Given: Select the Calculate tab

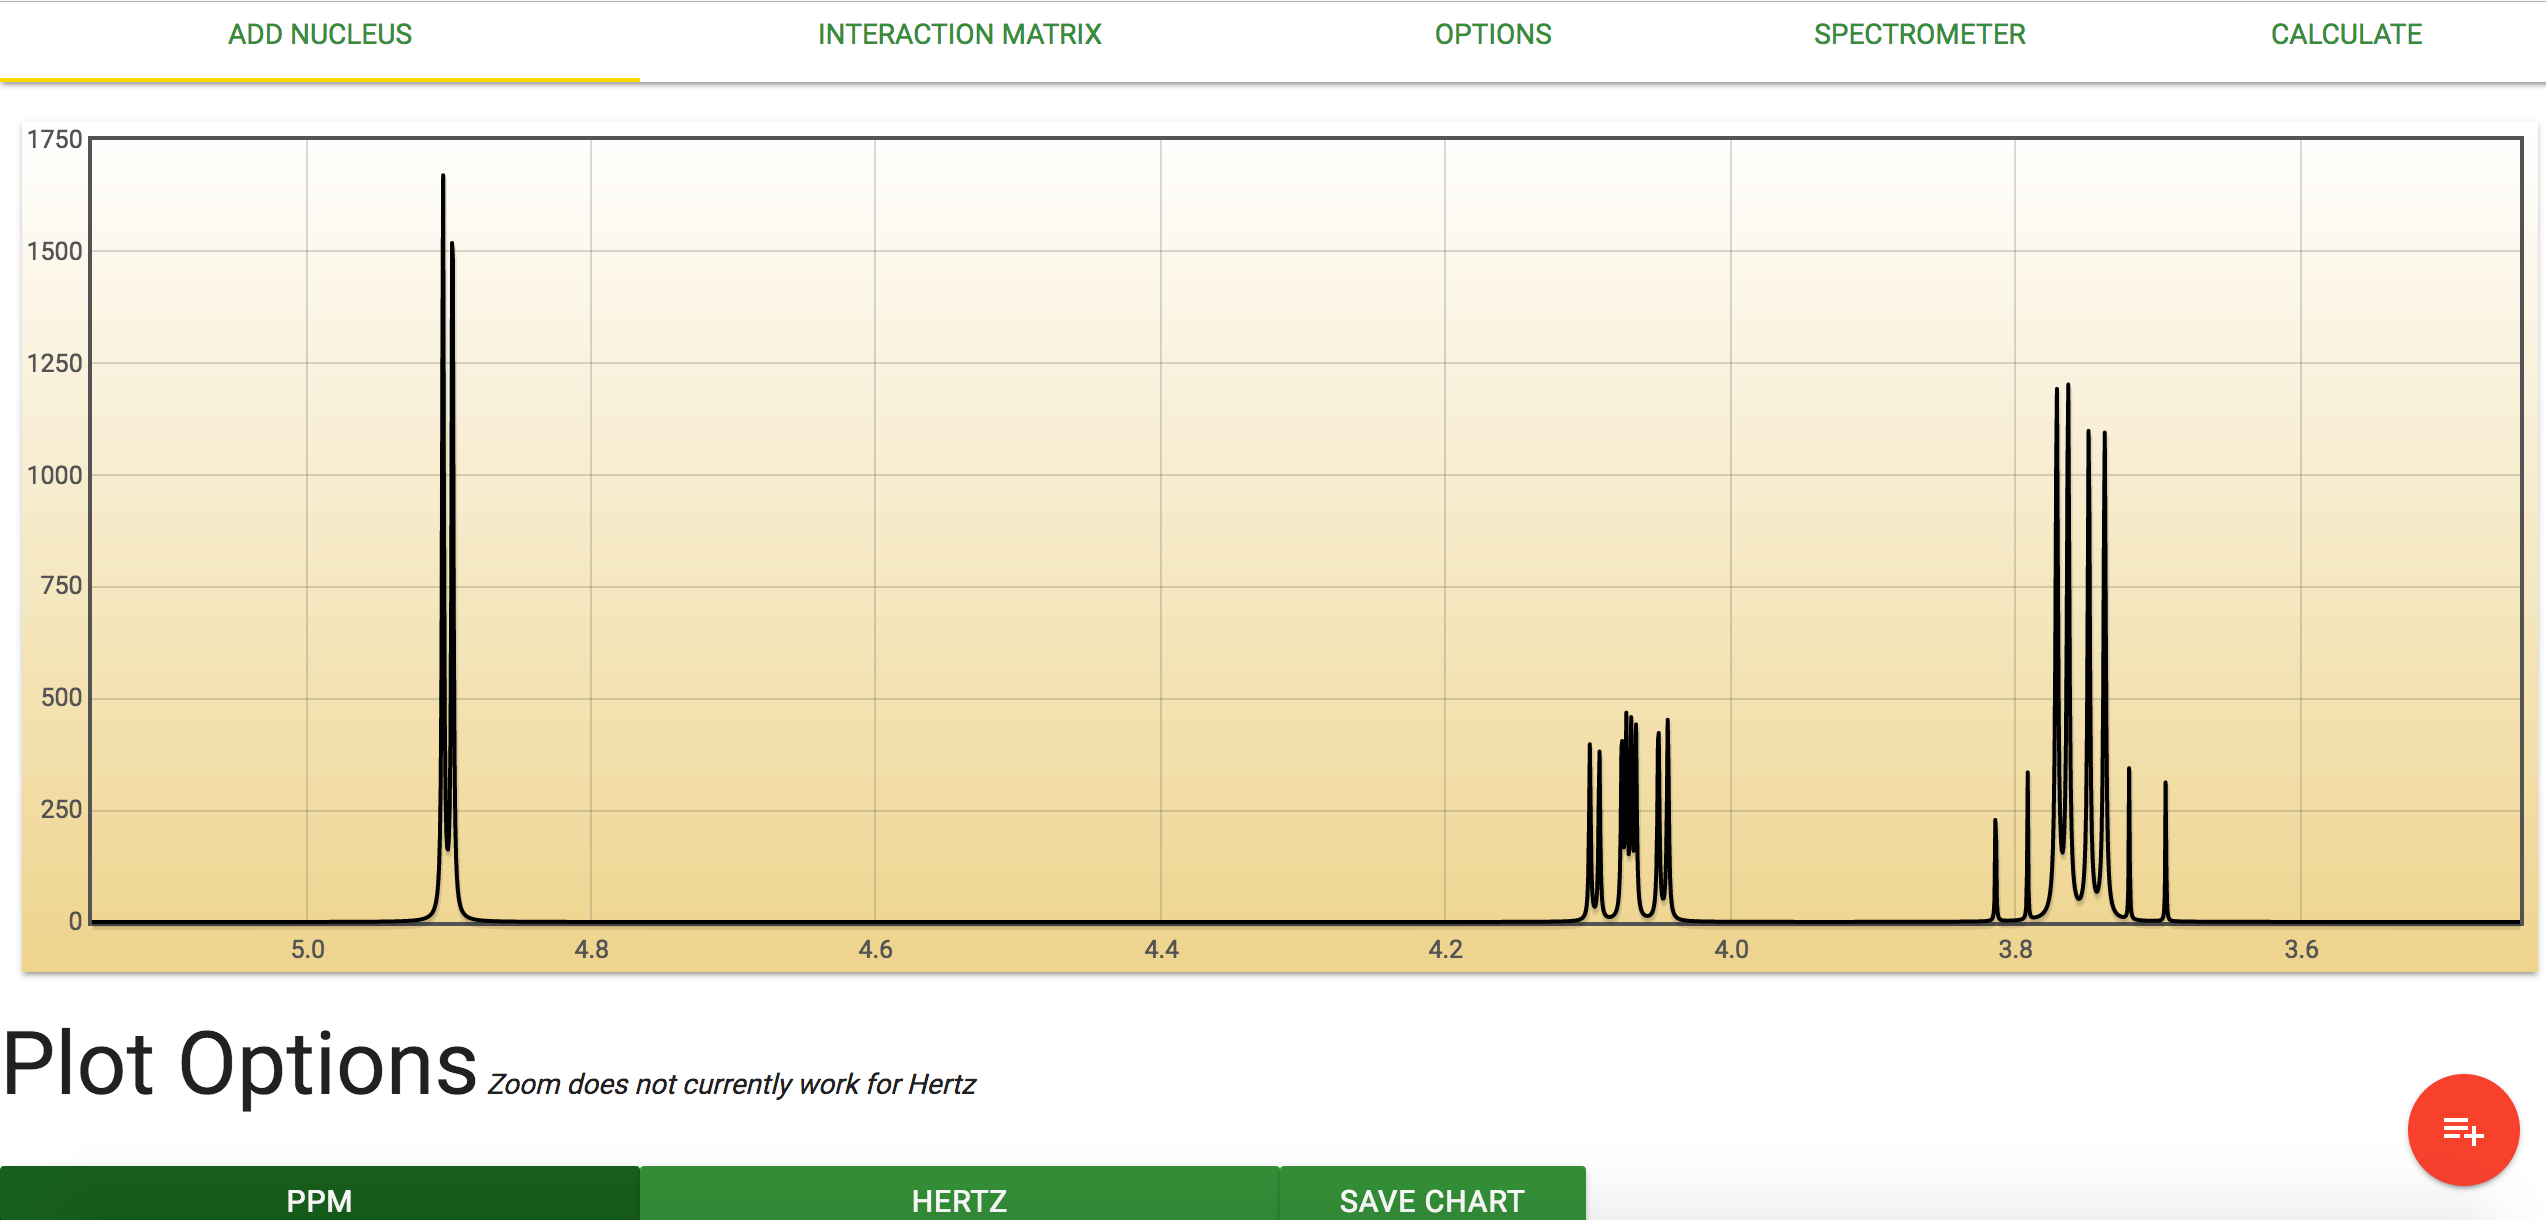Looking at the screenshot, I should tap(2345, 34).
